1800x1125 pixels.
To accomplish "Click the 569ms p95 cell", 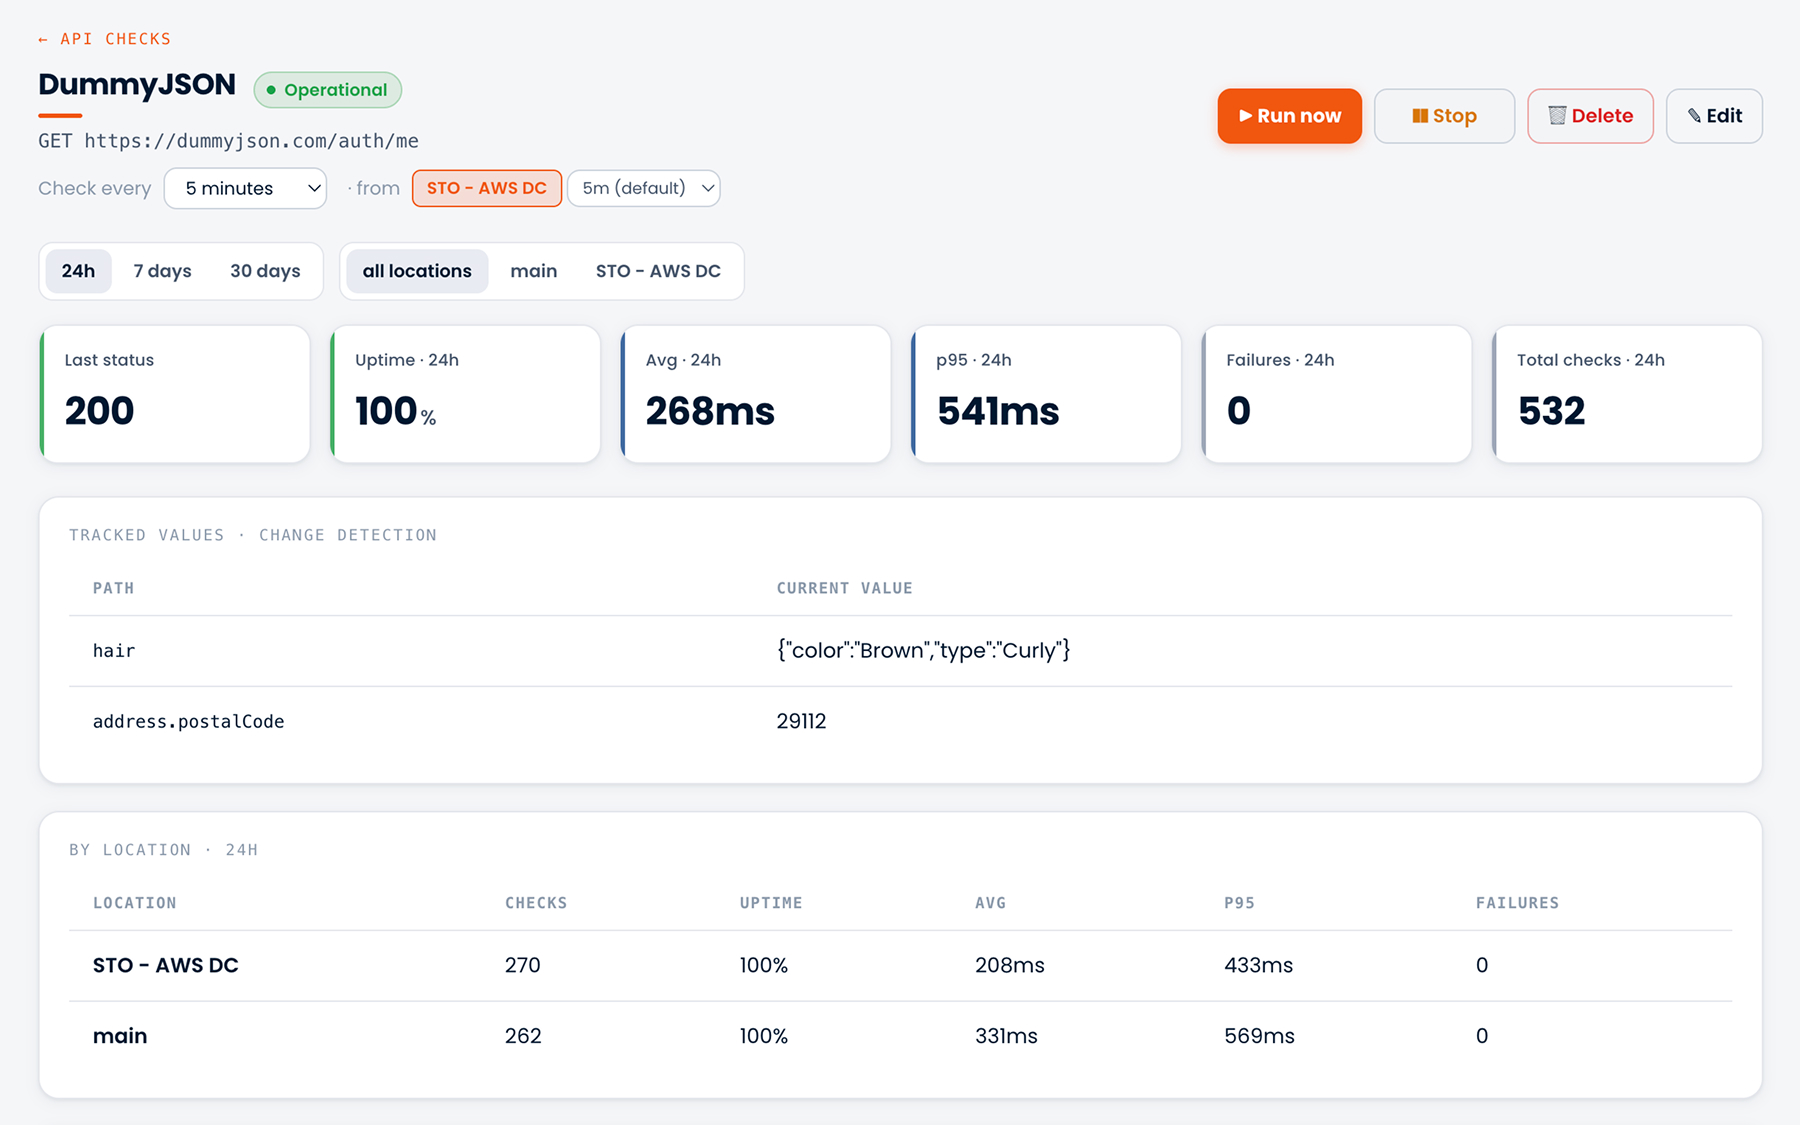I will [x=1259, y=1036].
